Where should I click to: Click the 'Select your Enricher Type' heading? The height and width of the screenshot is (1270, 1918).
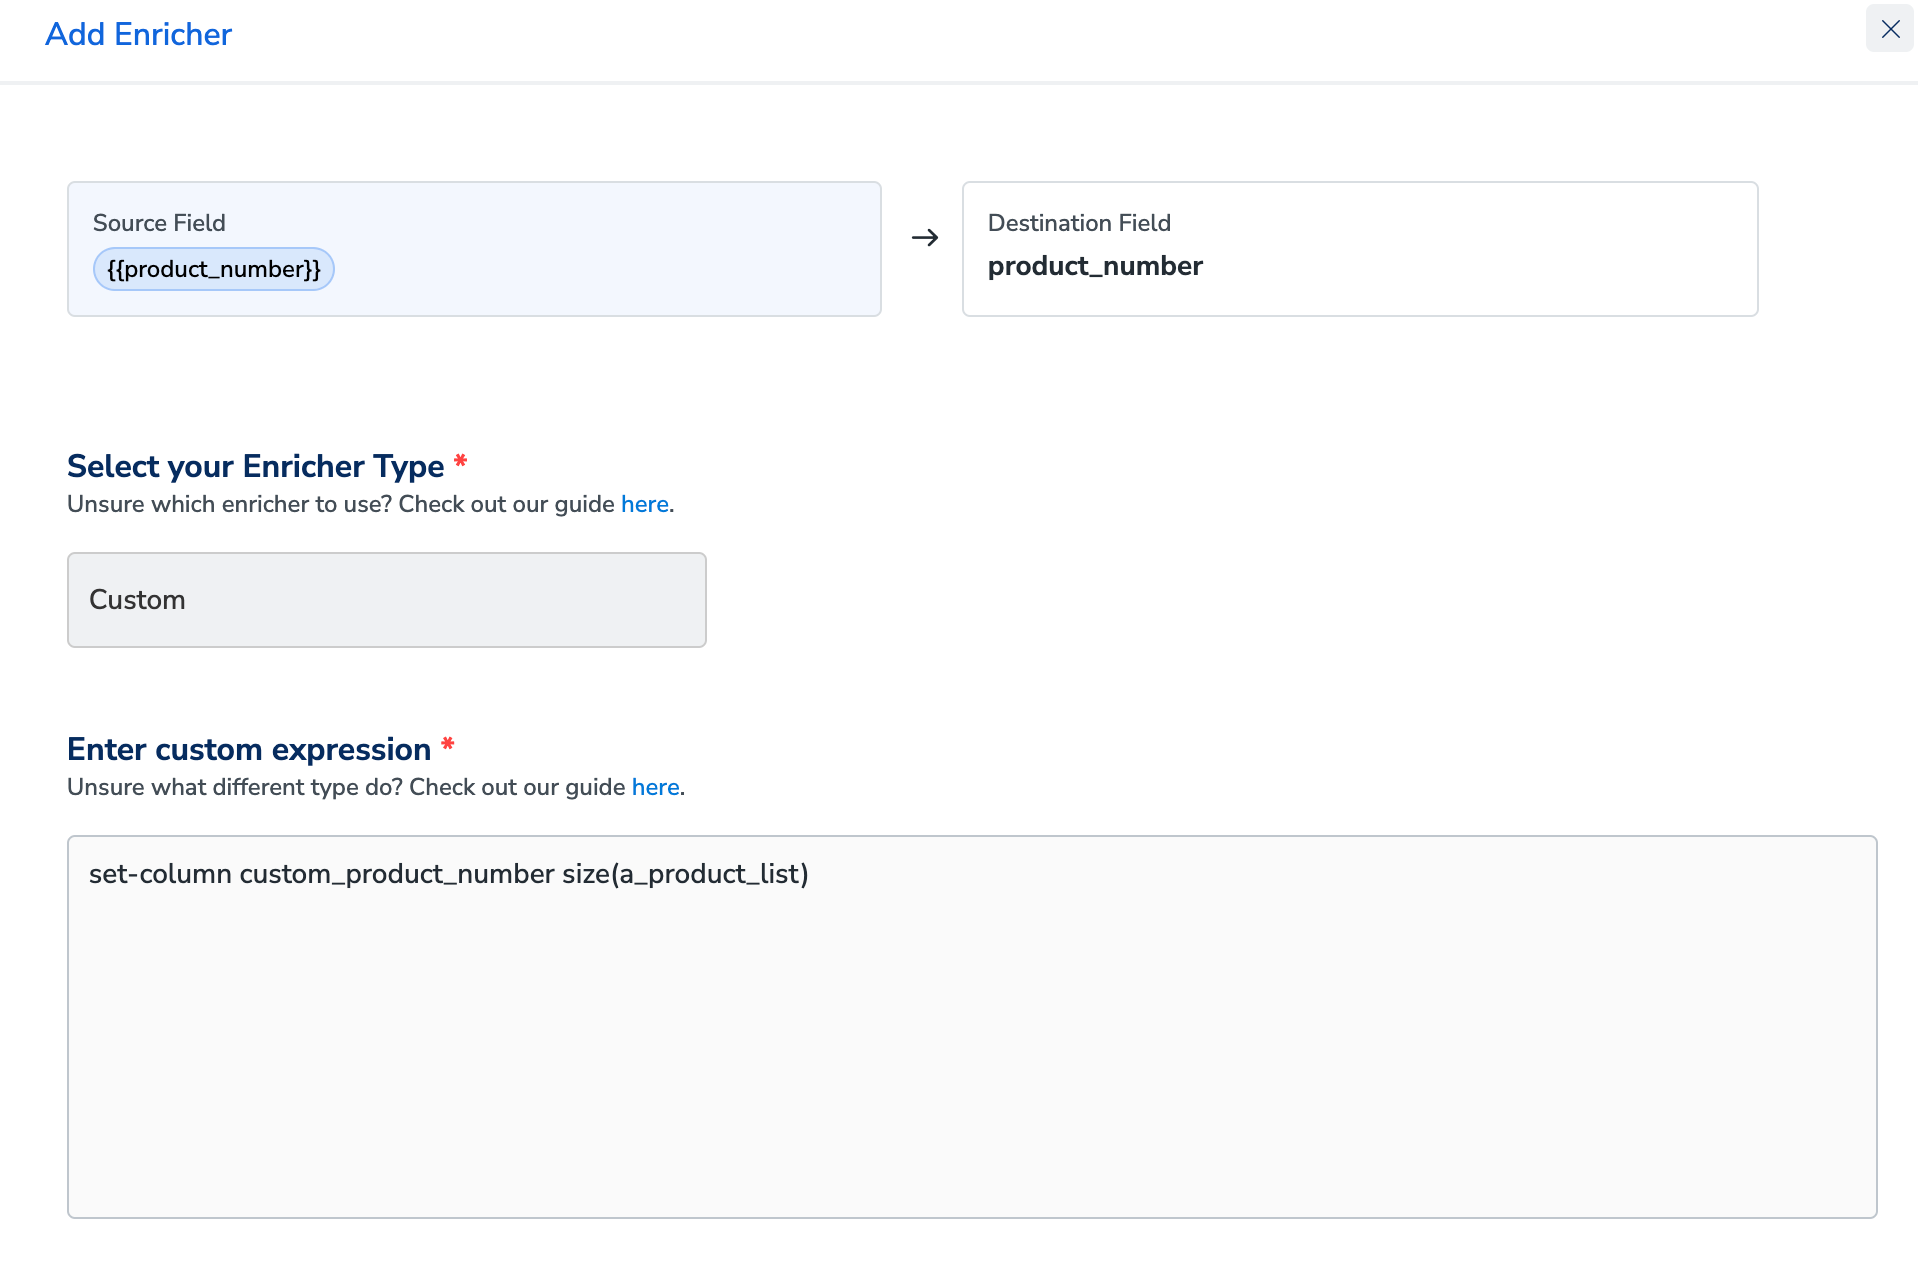pos(255,466)
